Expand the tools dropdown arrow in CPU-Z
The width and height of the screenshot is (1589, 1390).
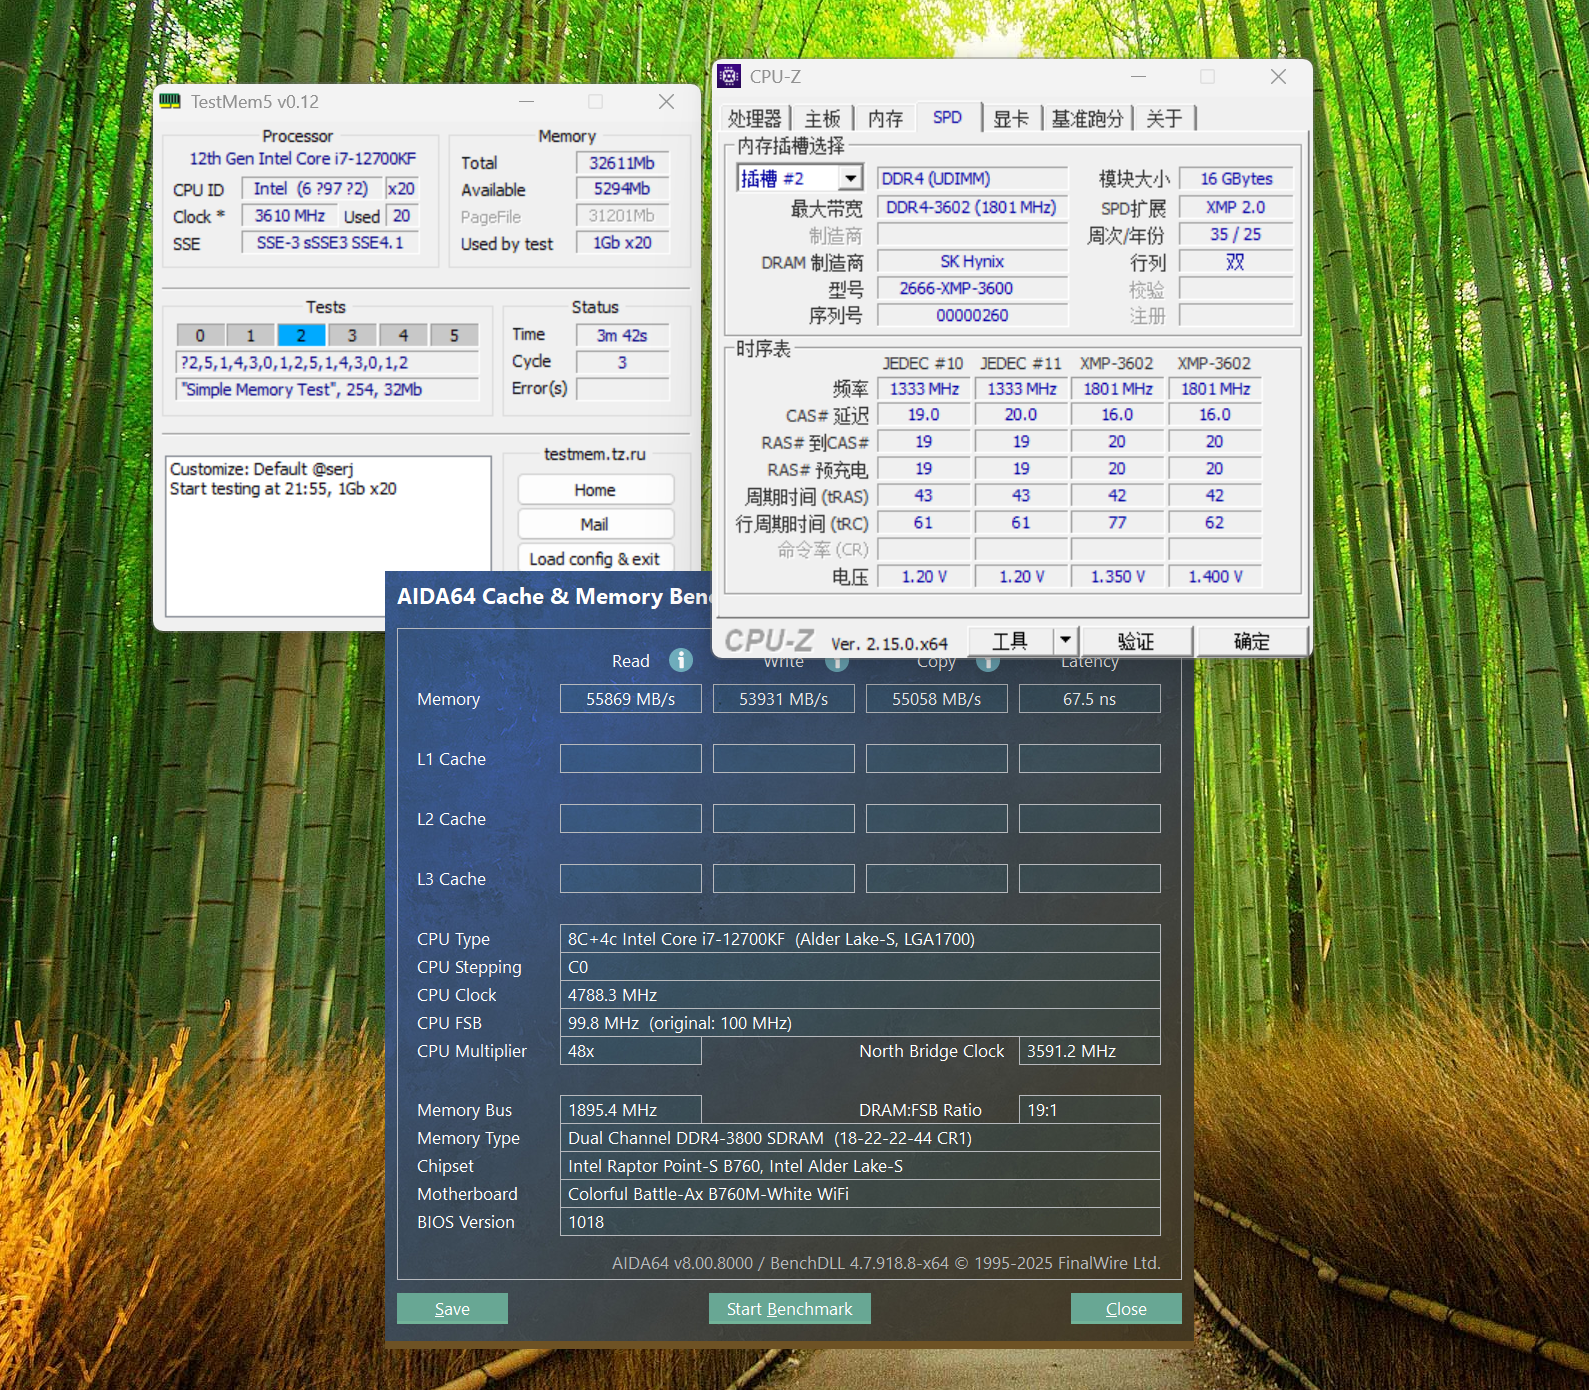point(1065,640)
